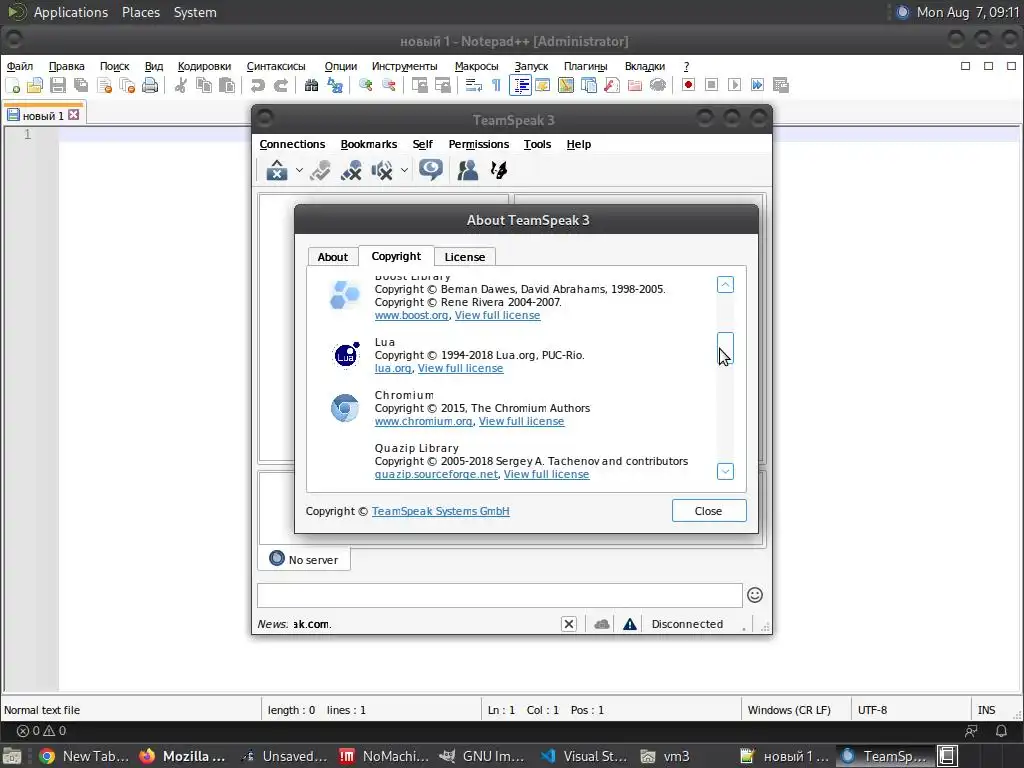View full license for Boost Library
The image size is (1024, 768).
(x=498, y=315)
